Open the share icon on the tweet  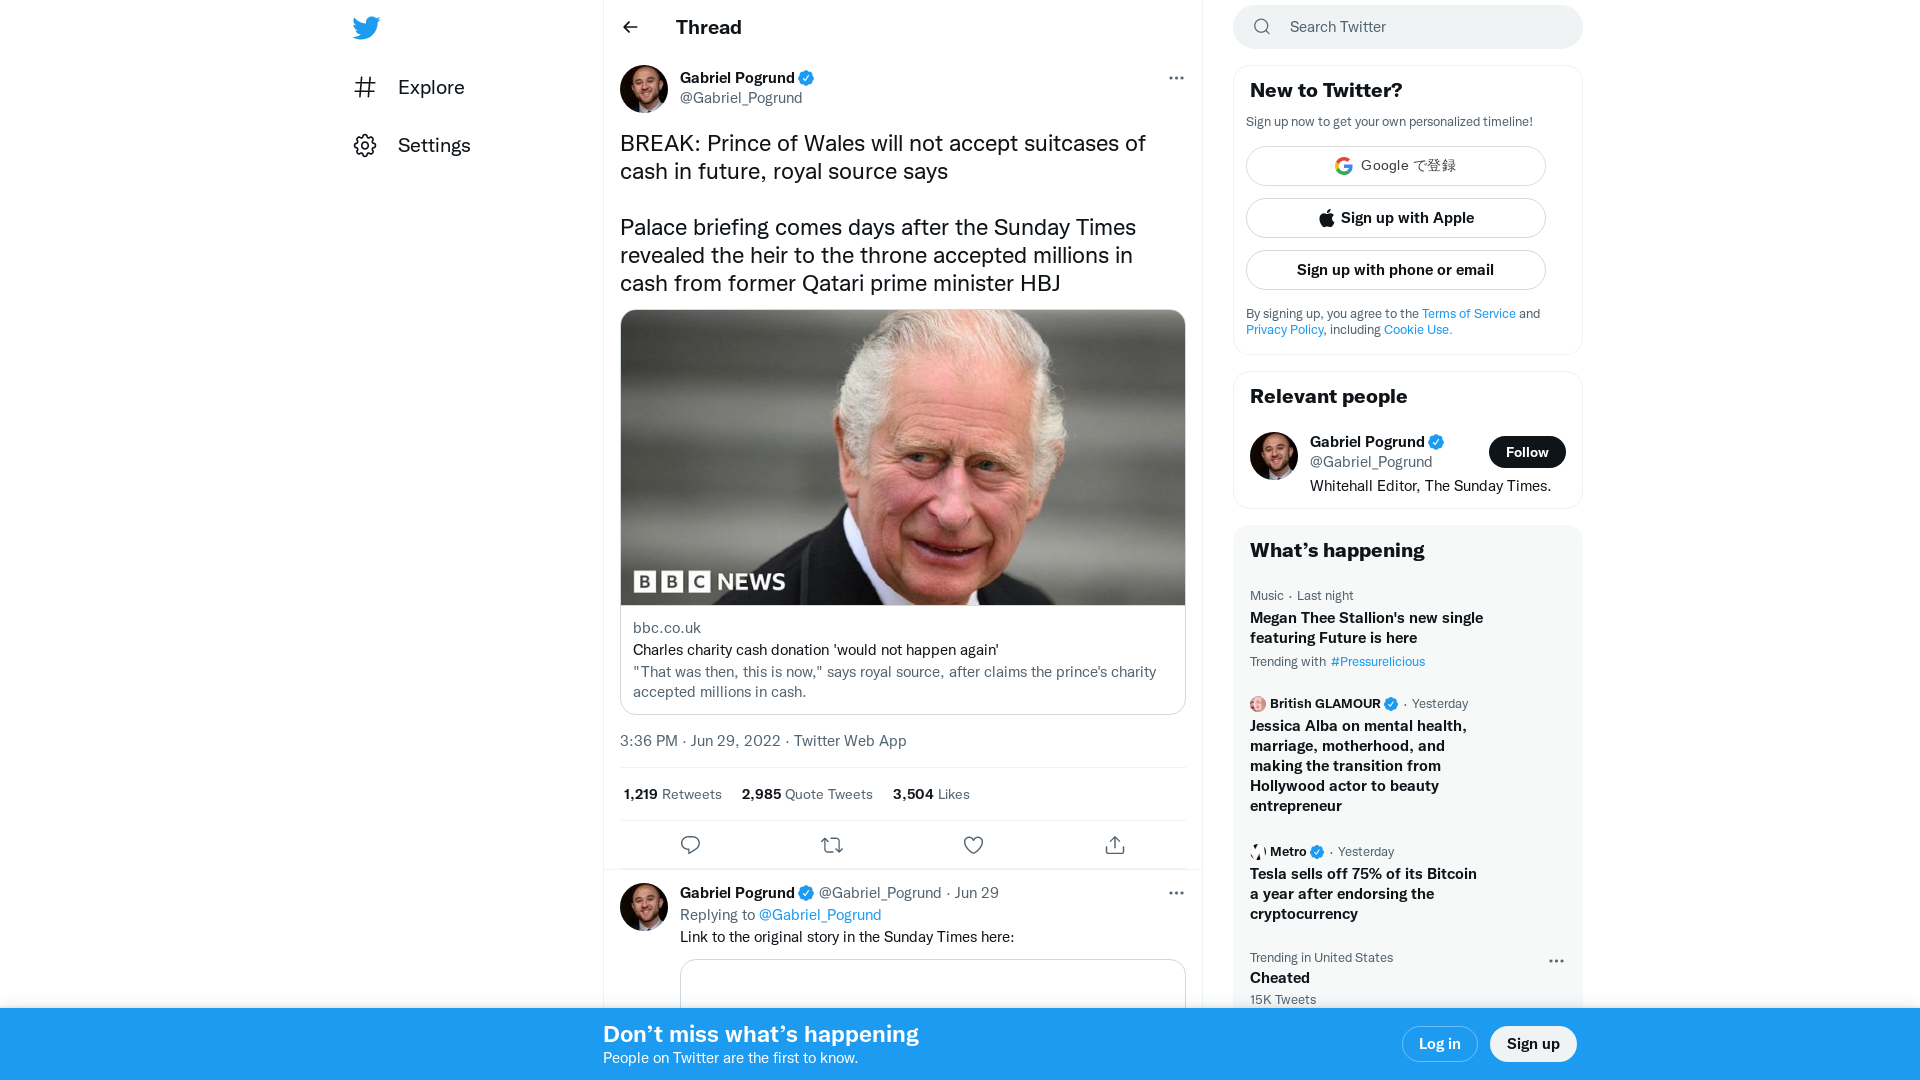pos(1114,845)
